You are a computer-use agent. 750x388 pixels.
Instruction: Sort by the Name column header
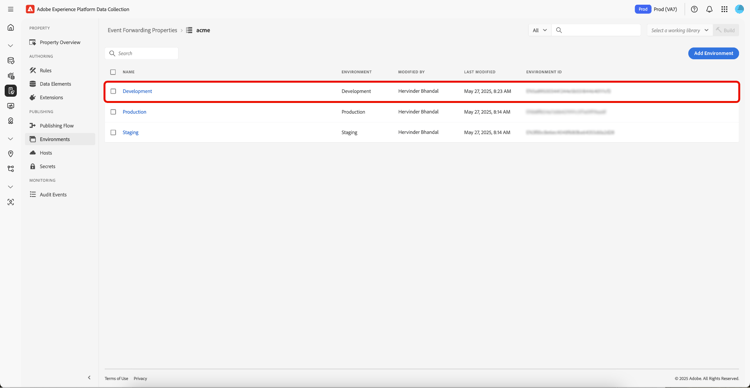[x=129, y=72]
